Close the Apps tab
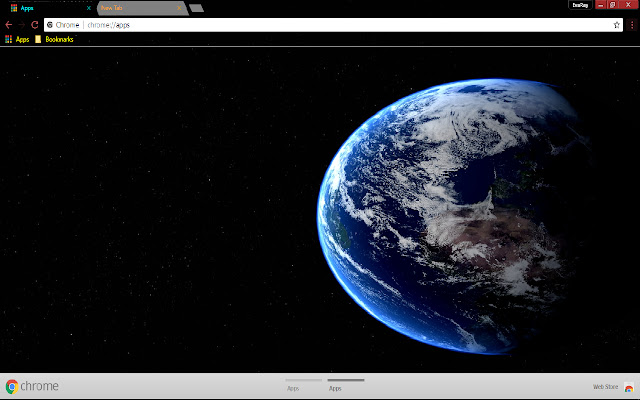Screen dimensions: 640x400 [x=89, y=8]
